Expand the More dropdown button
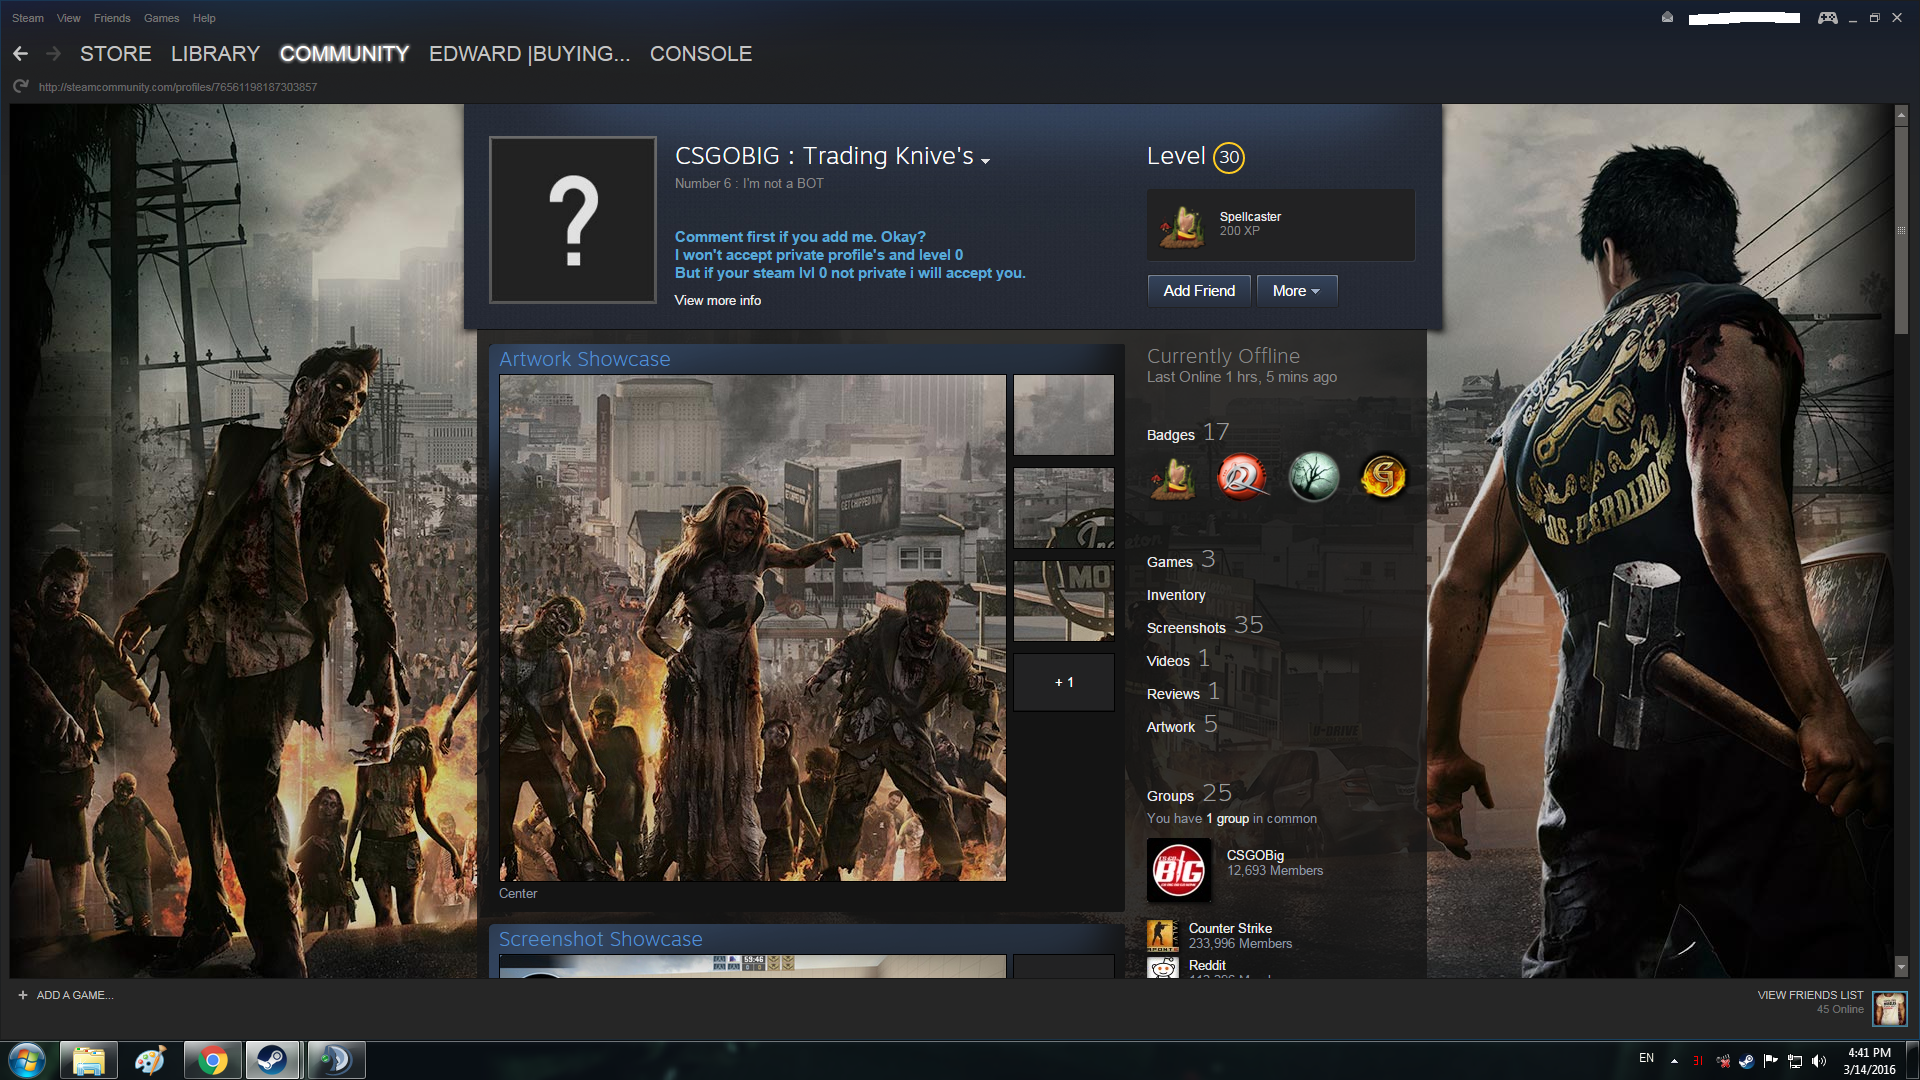Viewport: 1920px width, 1080px height. (1296, 291)
